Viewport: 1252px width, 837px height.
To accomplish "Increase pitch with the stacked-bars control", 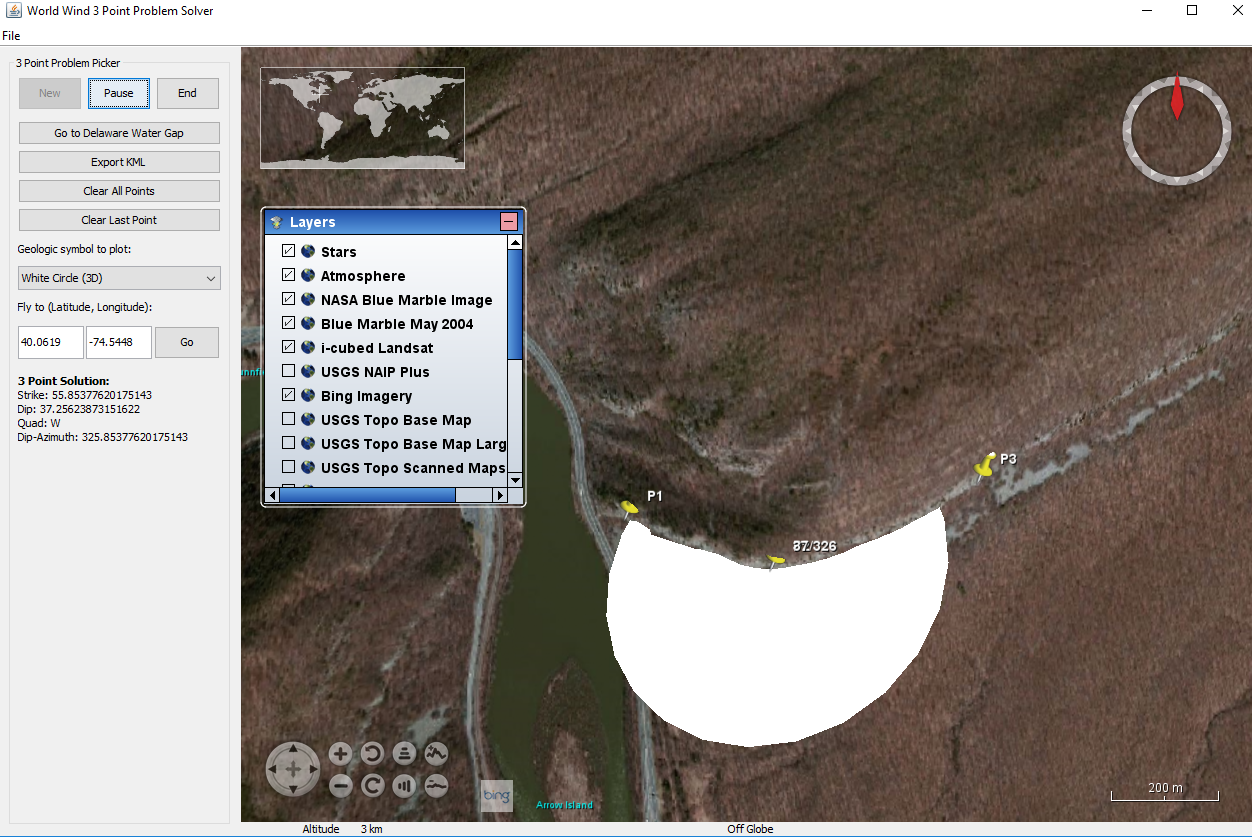I will [404, 754].
